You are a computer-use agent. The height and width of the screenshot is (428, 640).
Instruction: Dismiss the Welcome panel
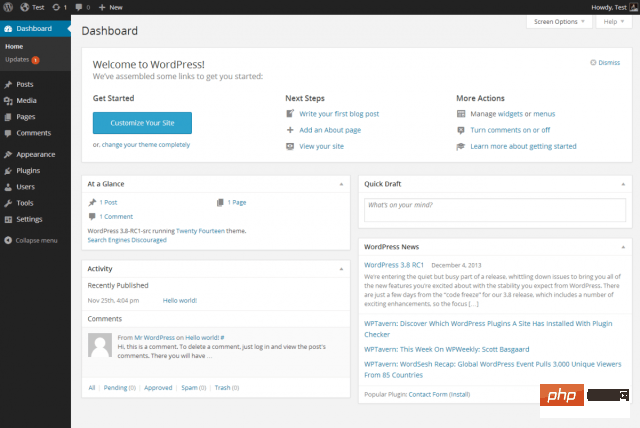(x=605, y=62)
